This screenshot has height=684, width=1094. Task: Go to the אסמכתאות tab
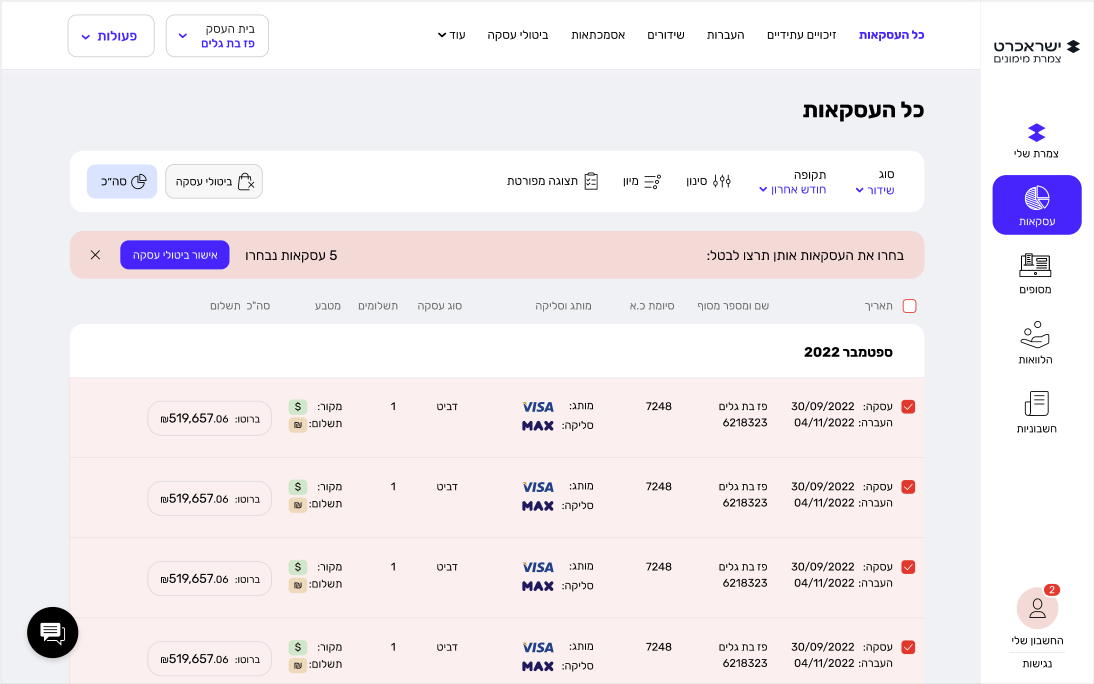(598, 35)
